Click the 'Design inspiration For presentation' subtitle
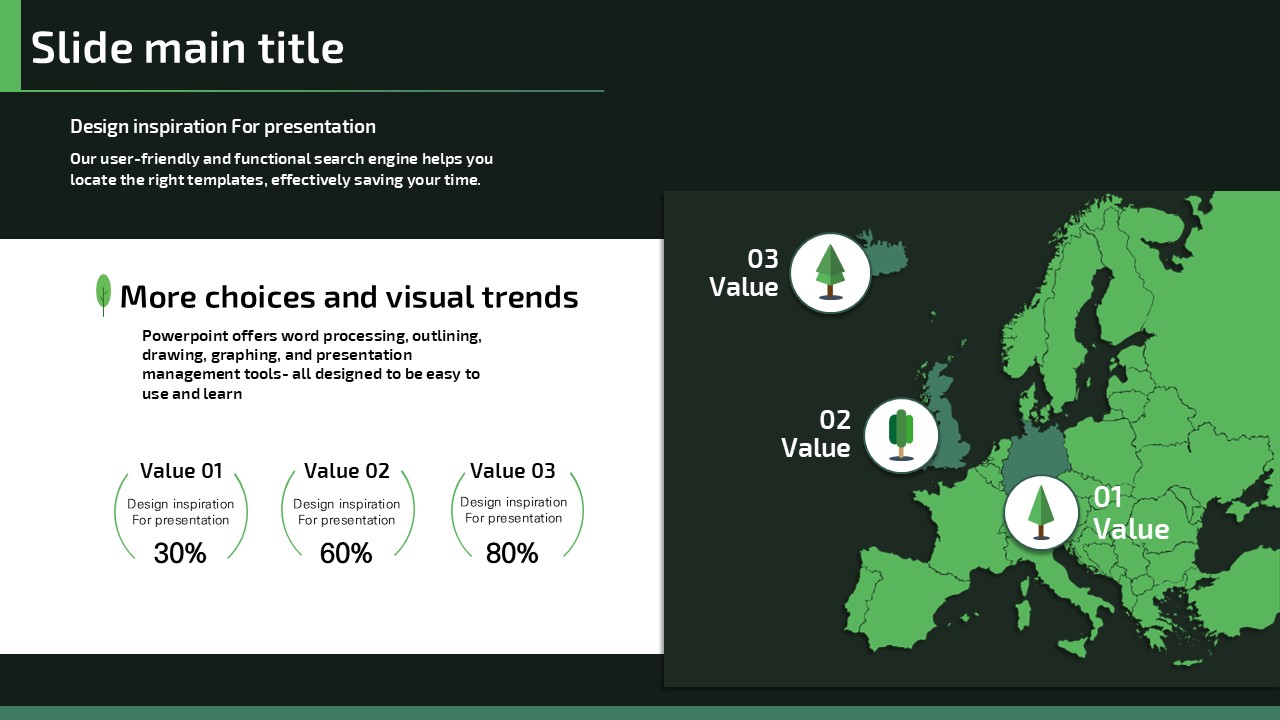The width and height of the screenshot is (1280, 720). 223,126
